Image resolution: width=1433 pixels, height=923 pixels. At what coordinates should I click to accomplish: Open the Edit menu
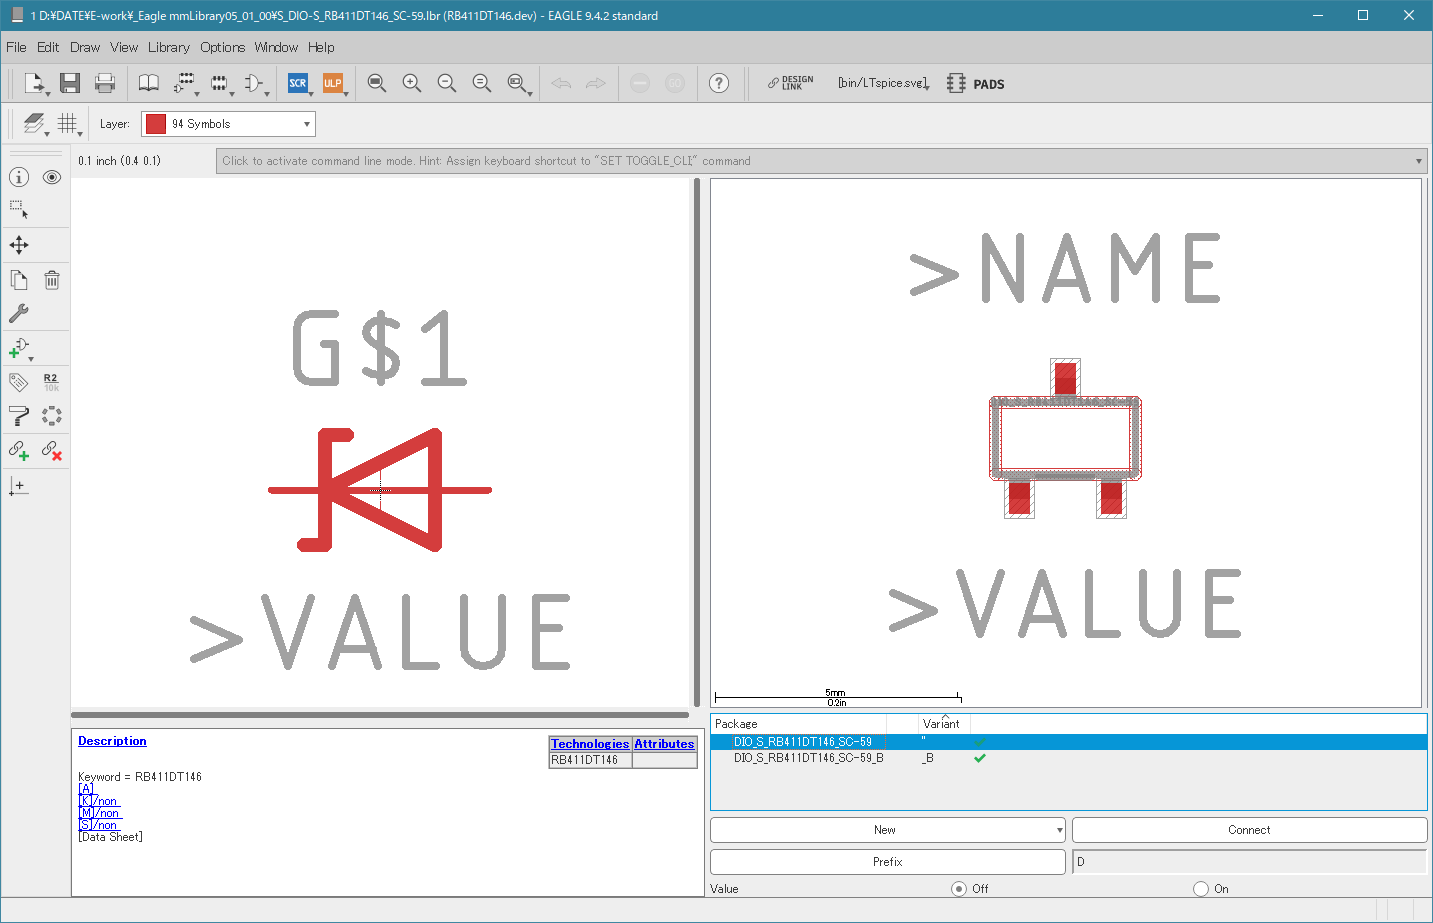[48, 47]
